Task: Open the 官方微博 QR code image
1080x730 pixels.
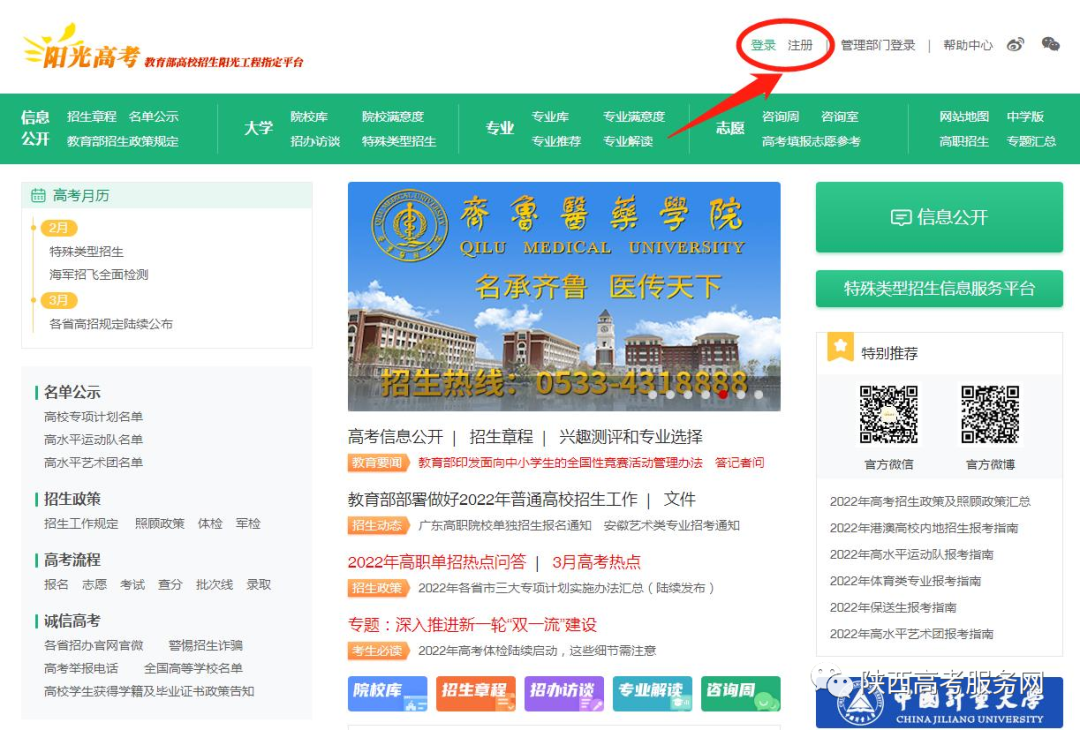Action: tap(990, 414)
